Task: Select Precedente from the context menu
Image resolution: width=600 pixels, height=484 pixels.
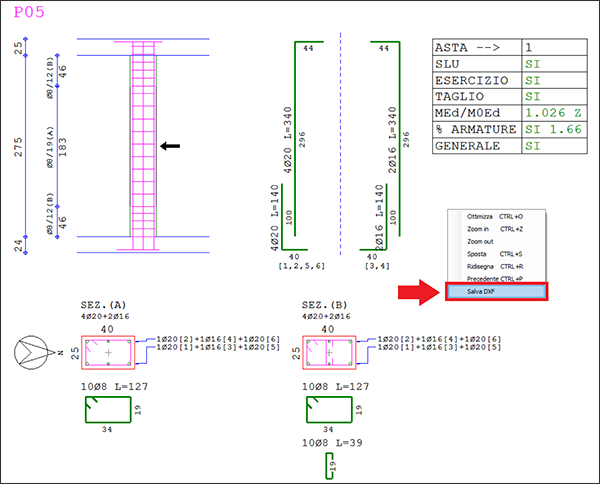Action: [484, 278]
